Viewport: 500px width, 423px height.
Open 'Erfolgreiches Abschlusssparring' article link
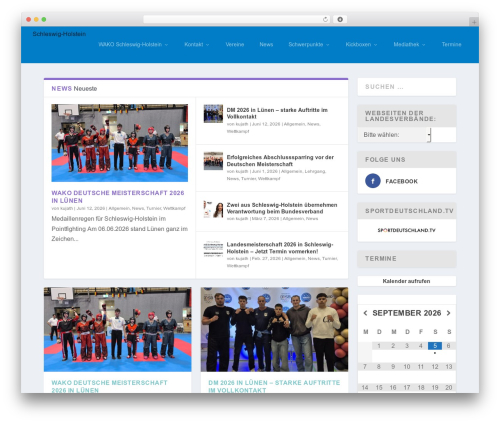(280, 161)
